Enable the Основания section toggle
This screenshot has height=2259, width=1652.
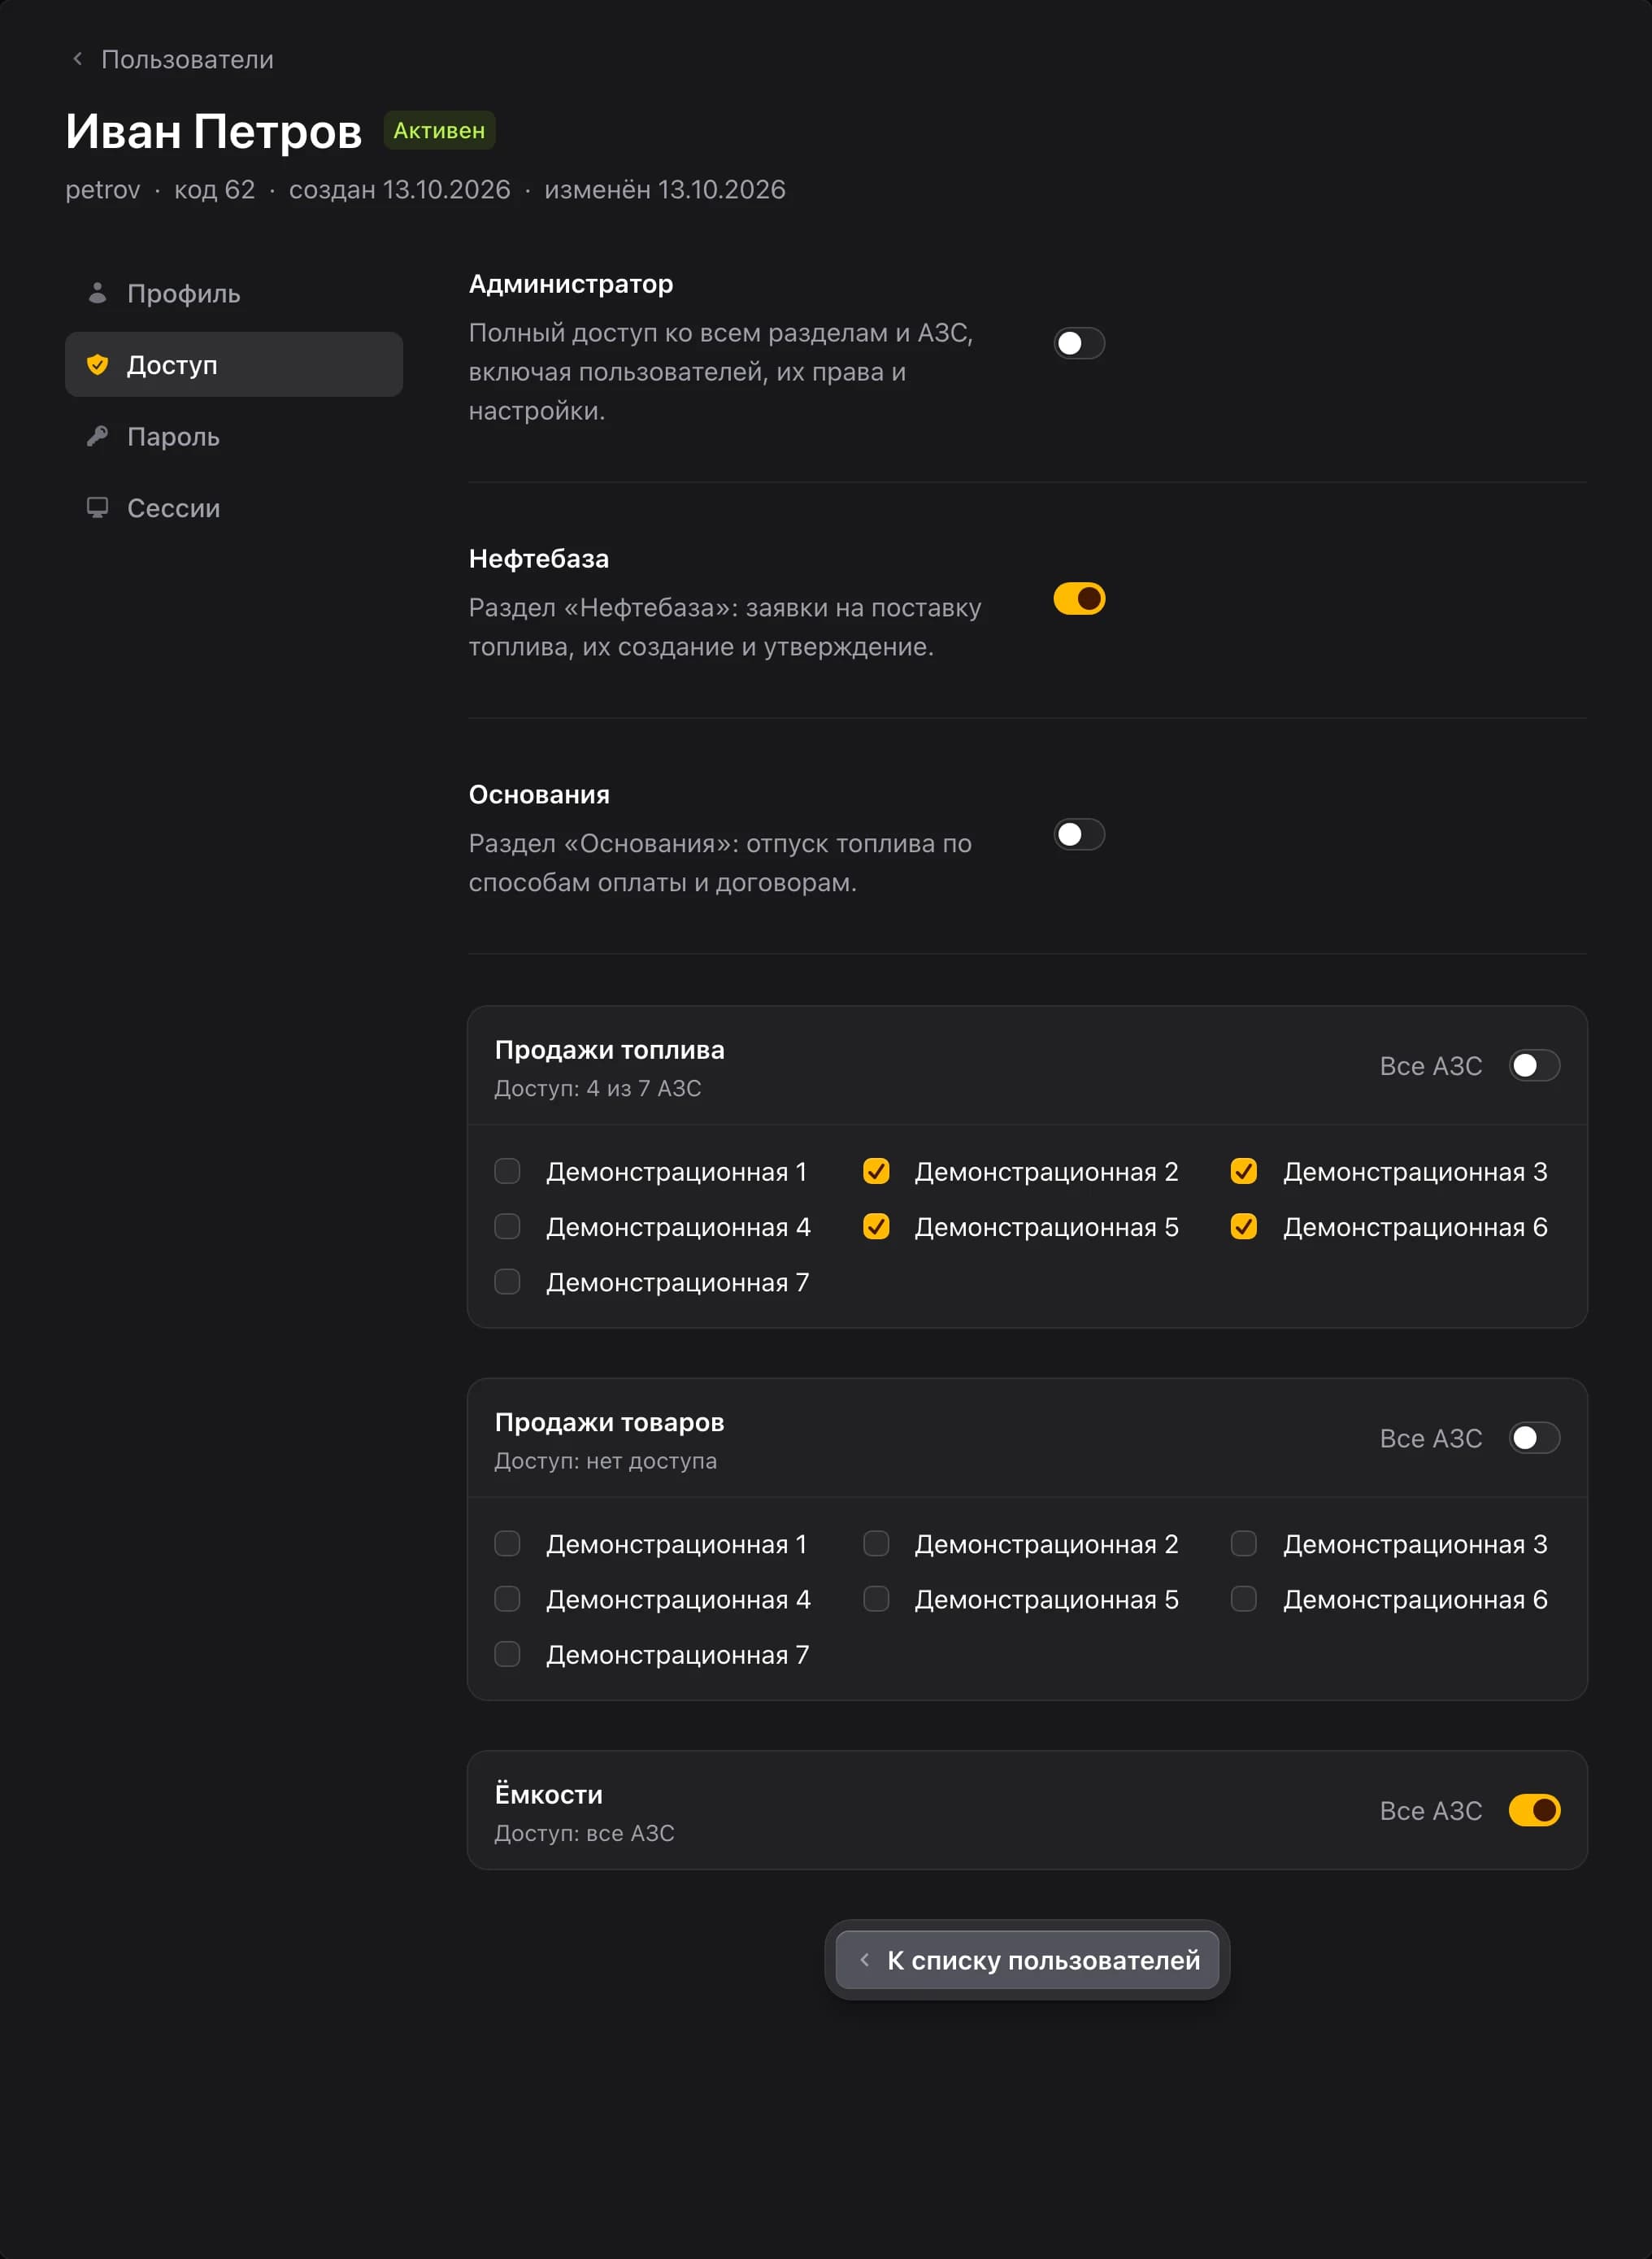[x=1079, y=834]
